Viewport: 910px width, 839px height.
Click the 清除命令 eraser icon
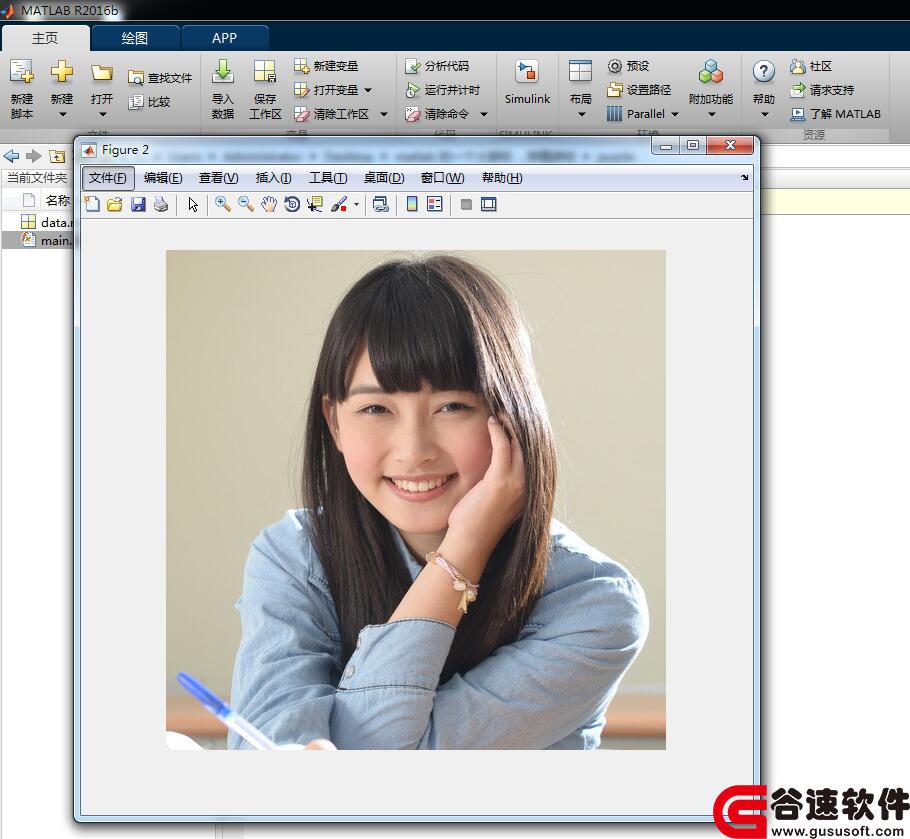click(x=412, y=114)
